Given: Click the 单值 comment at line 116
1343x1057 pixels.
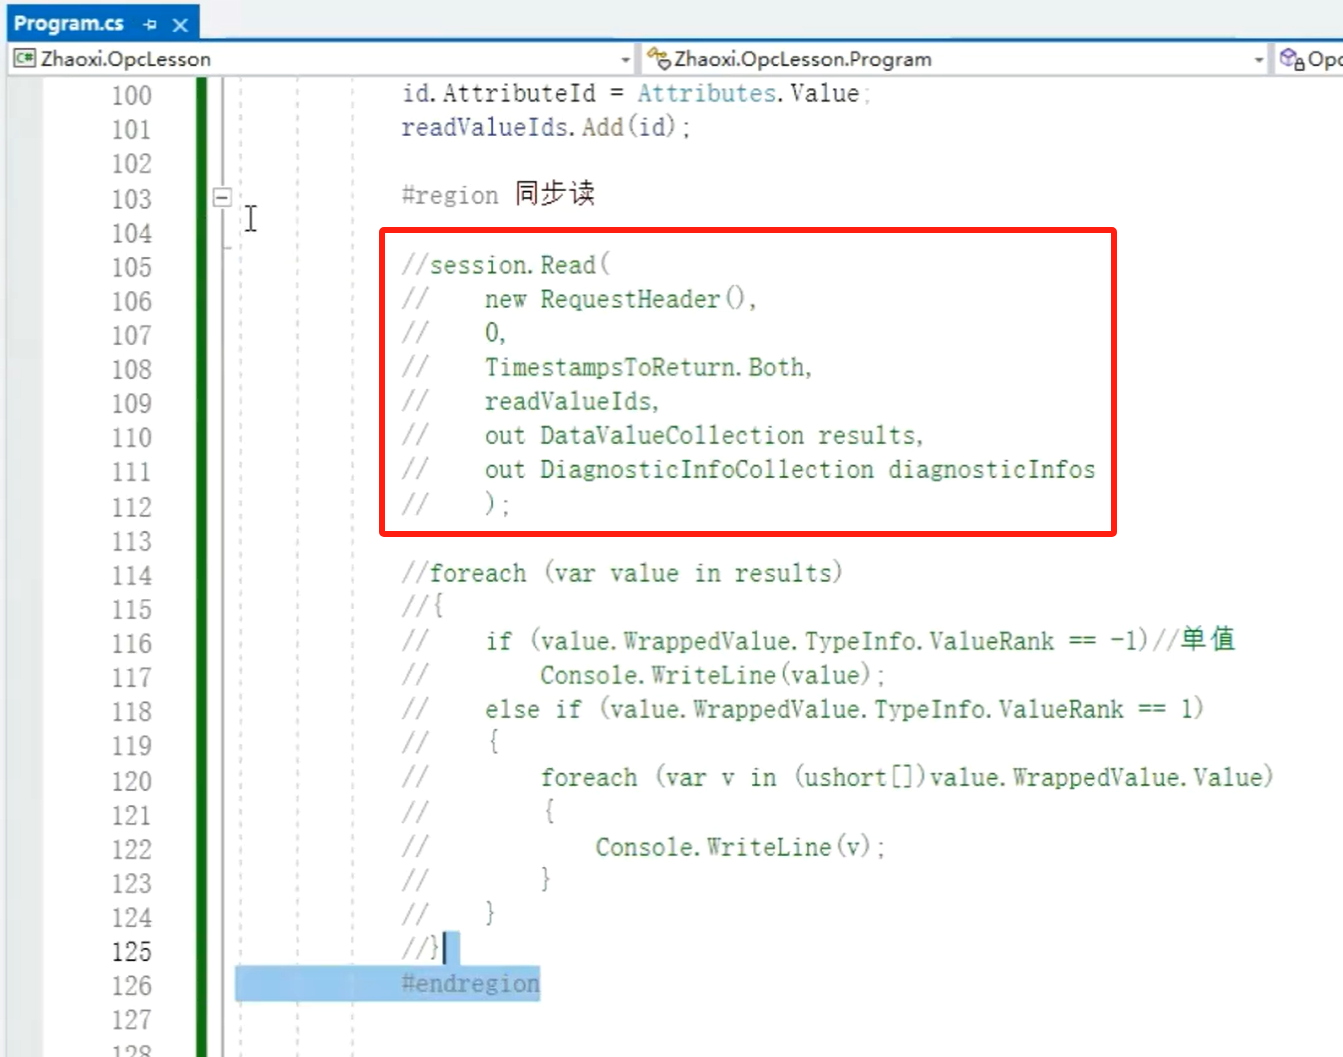Looking at the screenshot, I should click(x=1208, y=639).
